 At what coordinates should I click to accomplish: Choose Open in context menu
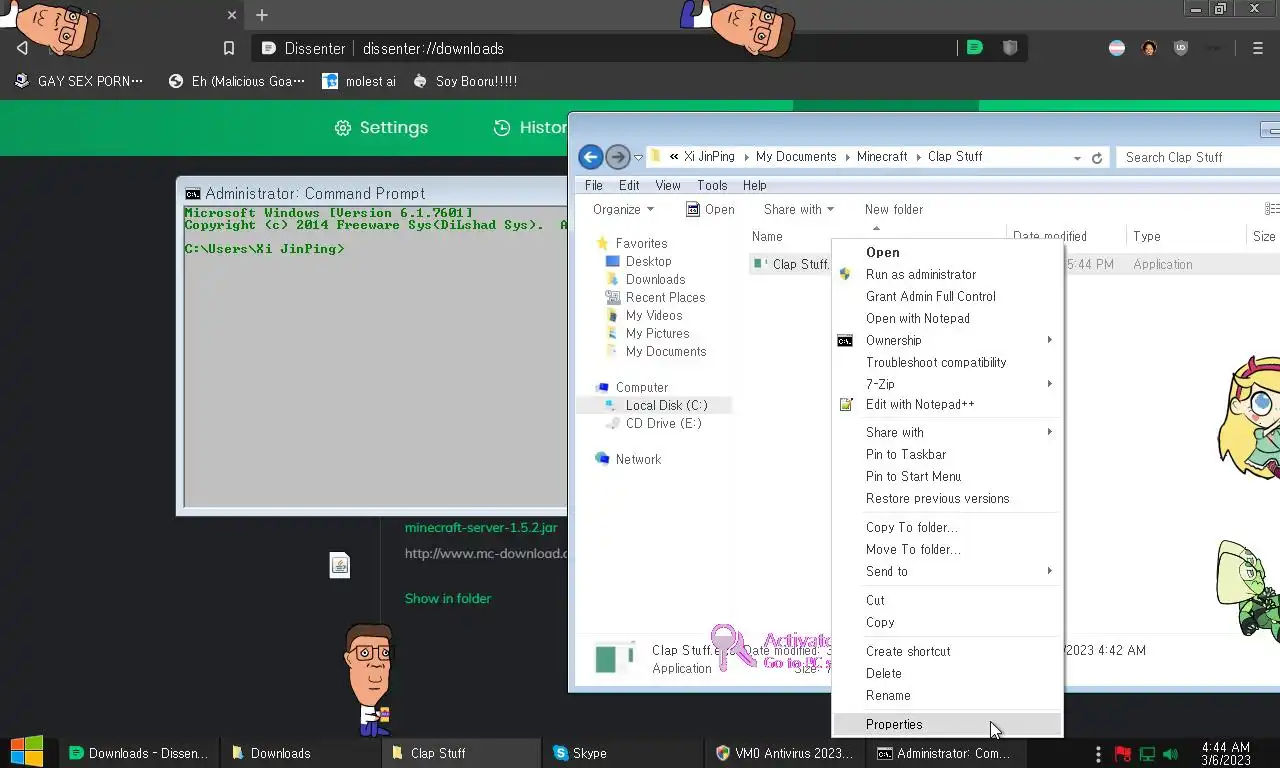click(947, 252)
